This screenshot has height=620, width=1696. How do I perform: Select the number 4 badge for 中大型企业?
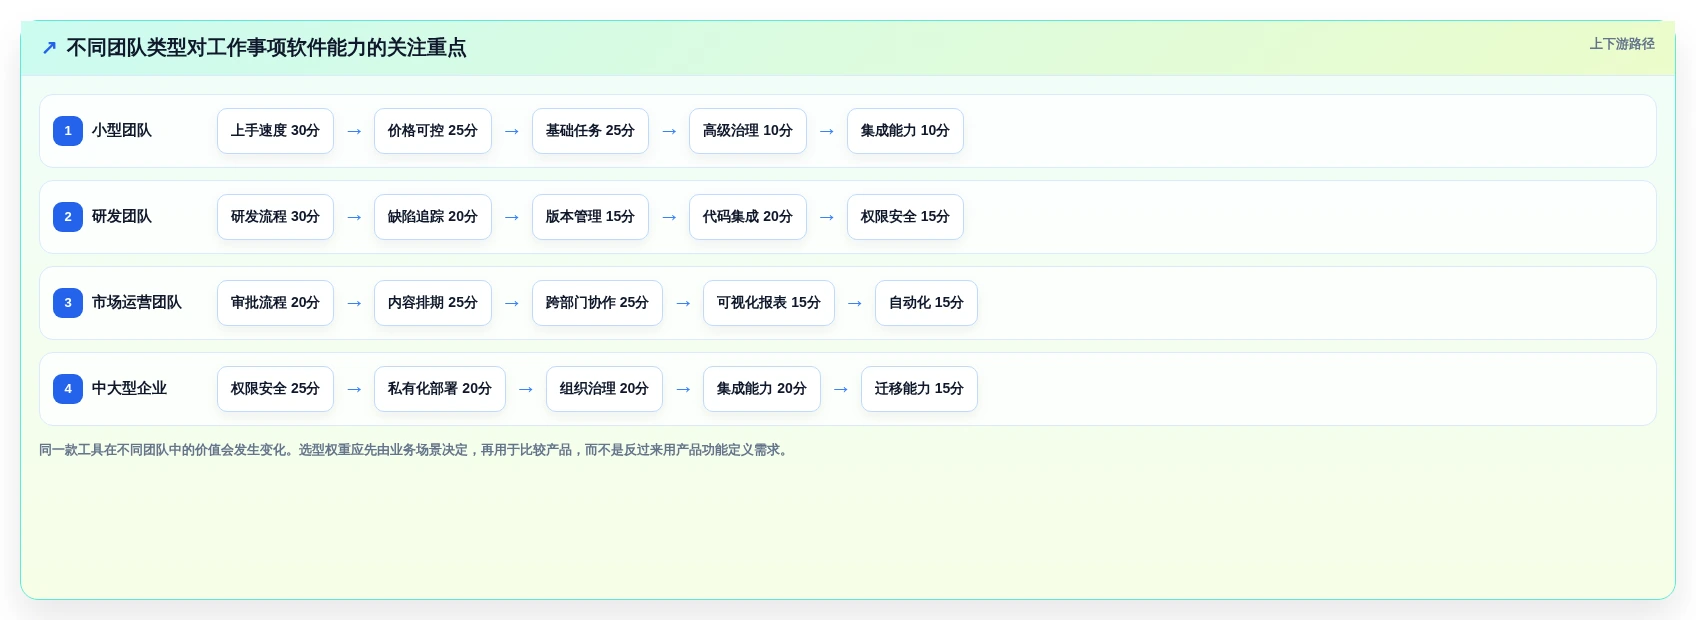(68, 389)
